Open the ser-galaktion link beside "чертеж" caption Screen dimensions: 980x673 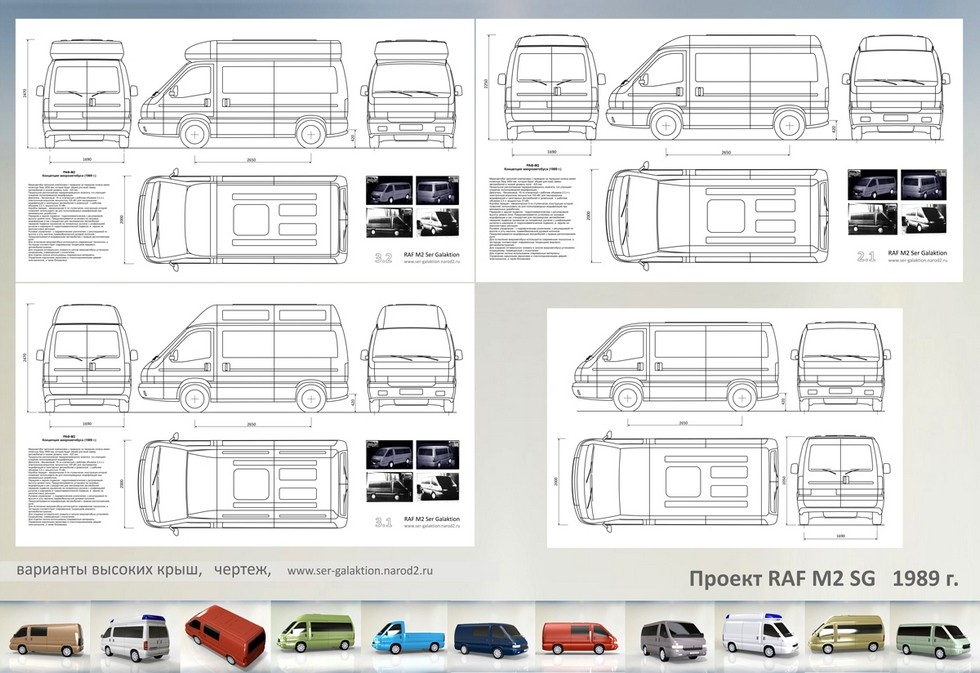(361, 571)
